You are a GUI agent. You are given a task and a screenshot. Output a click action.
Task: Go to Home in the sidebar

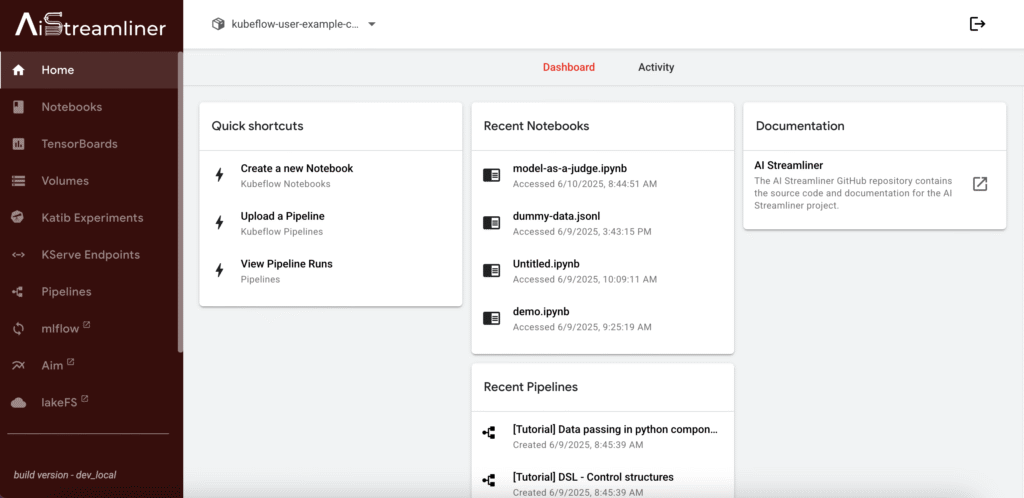click(89, 70)
